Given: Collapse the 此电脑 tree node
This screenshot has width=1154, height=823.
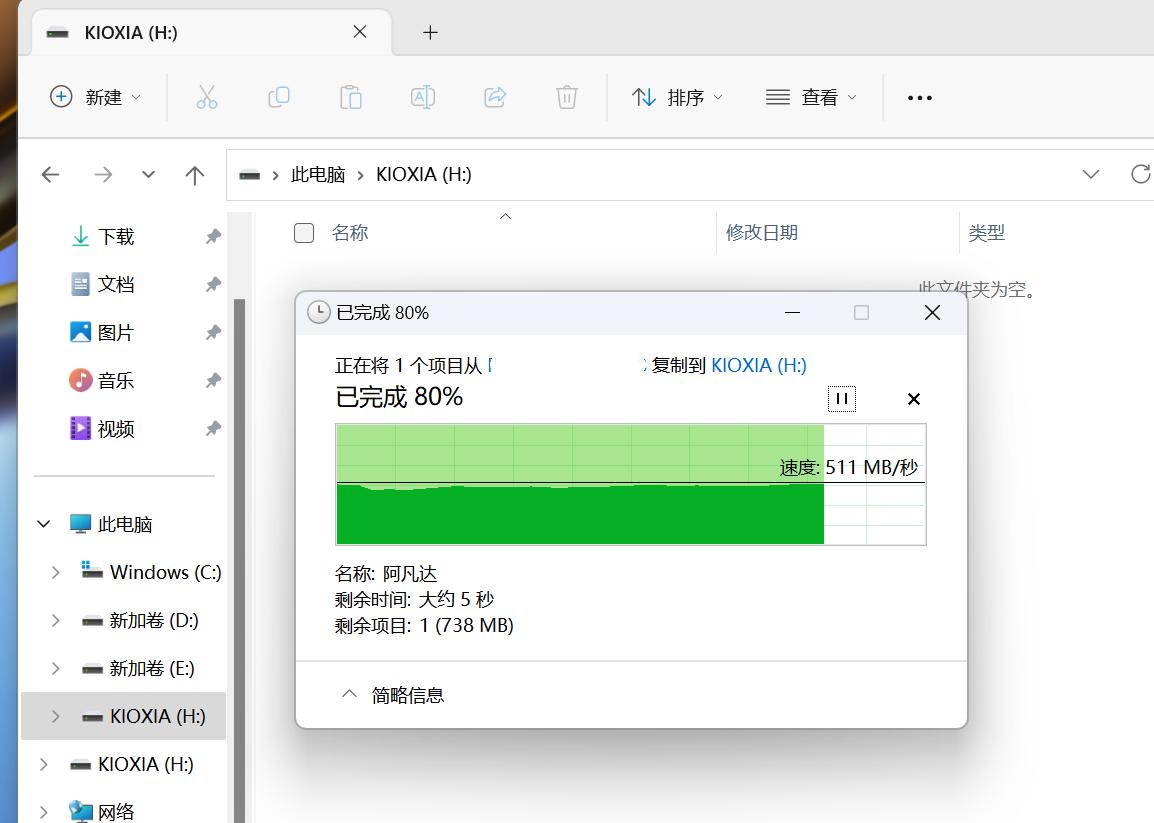Looking at the screenshot, I should [x=43, y=523].
